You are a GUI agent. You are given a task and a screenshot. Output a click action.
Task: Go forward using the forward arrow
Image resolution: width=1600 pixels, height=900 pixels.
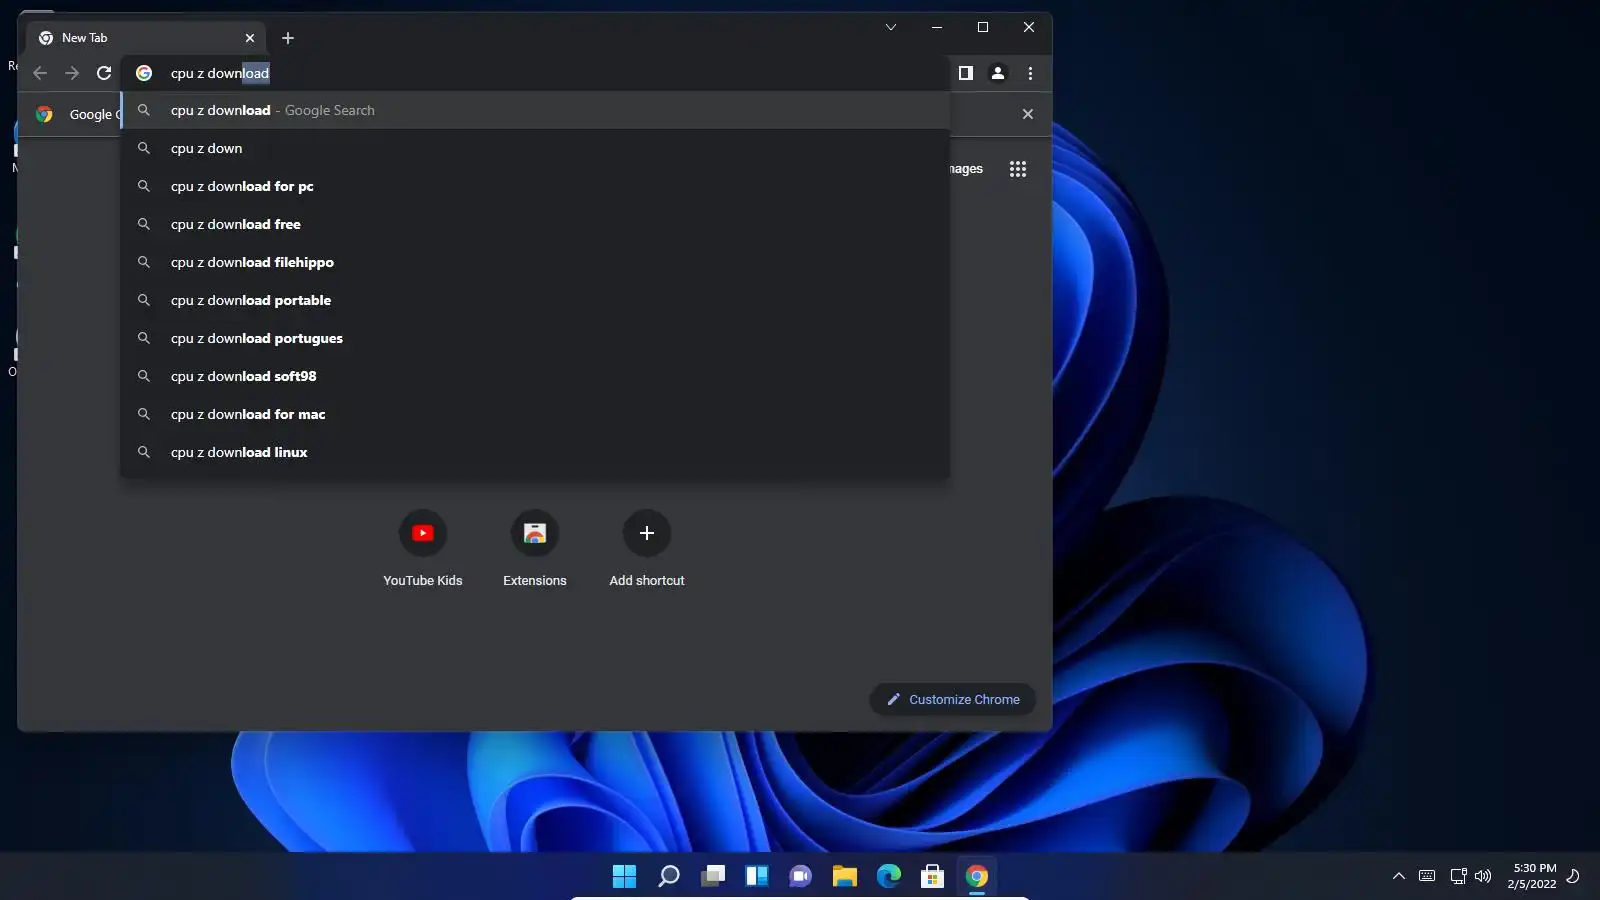pyautogui.click(x=72, y=73)
